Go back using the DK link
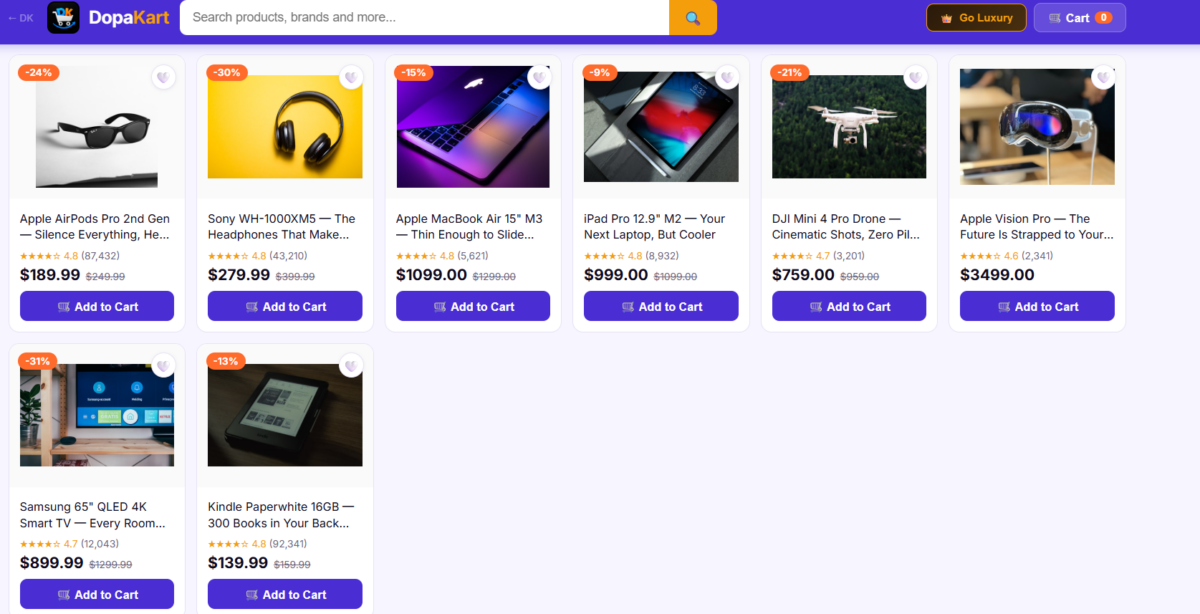 (x=20, y=18)
